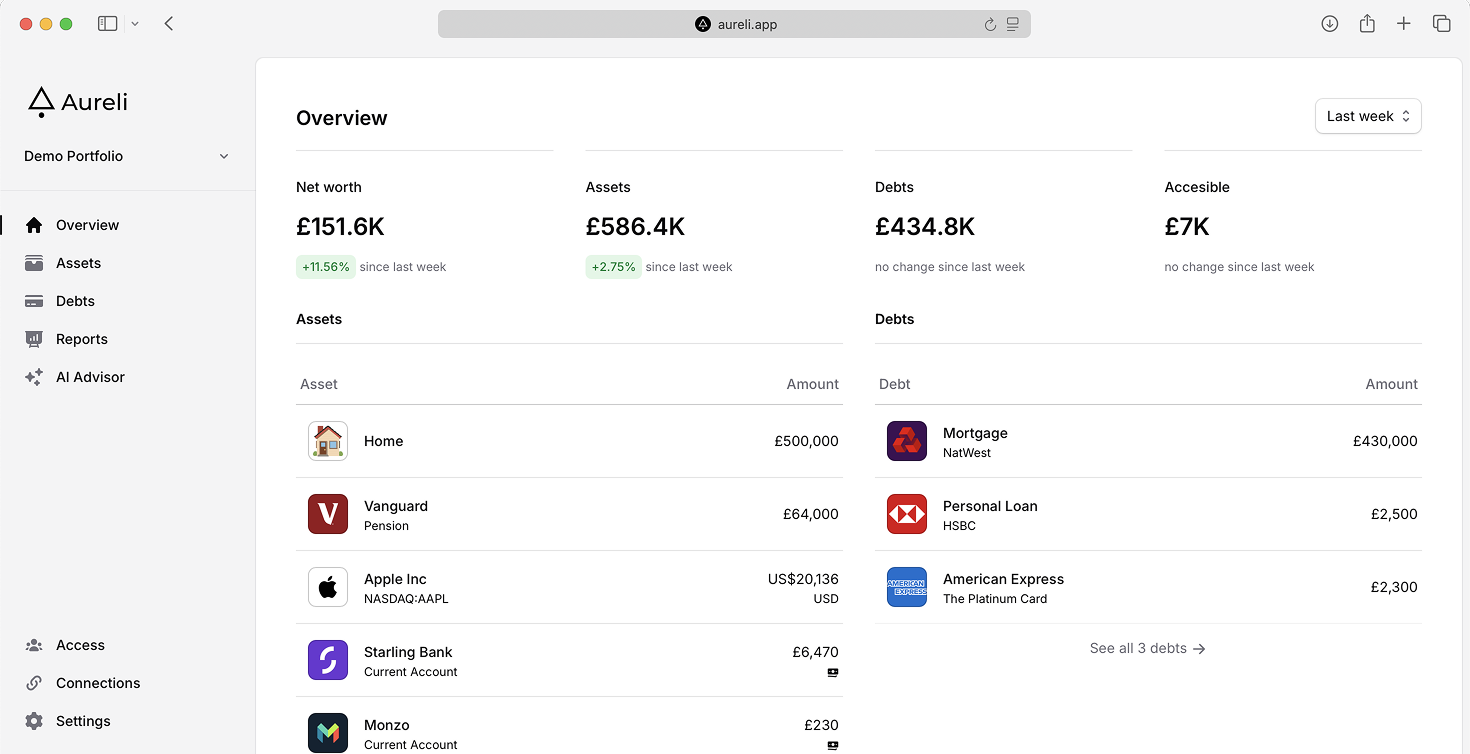Viewport: 1470px width, 754px height.
Task: Go to the Assets sidebar item
Action: pos(78,263)
